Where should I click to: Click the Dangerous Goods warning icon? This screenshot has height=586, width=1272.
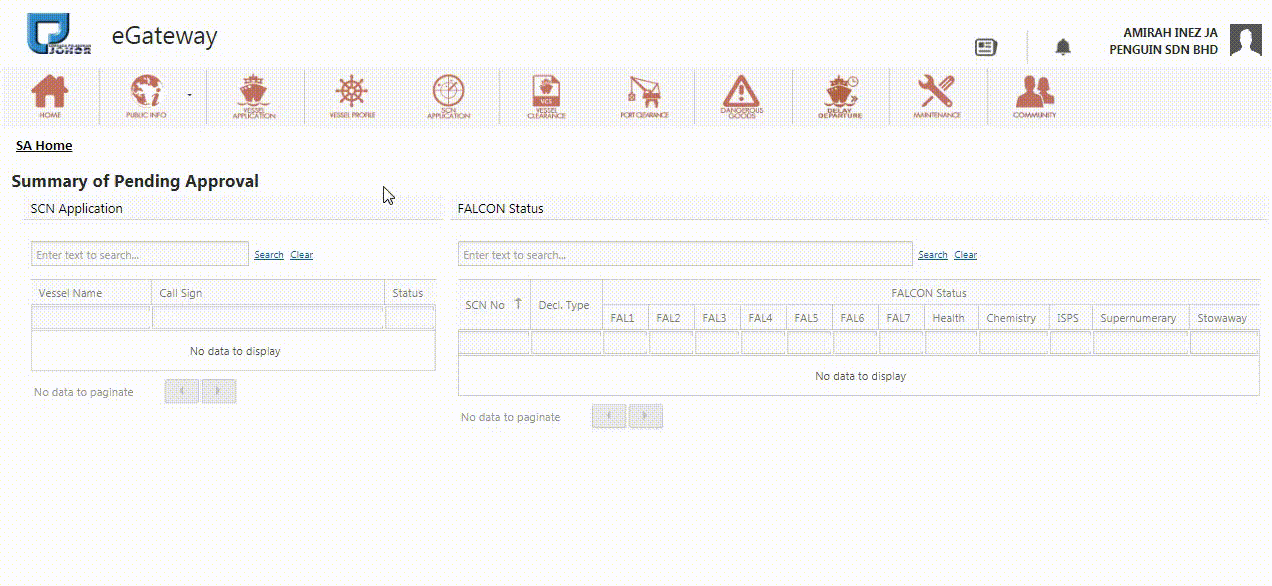click(x=741, y=96)
